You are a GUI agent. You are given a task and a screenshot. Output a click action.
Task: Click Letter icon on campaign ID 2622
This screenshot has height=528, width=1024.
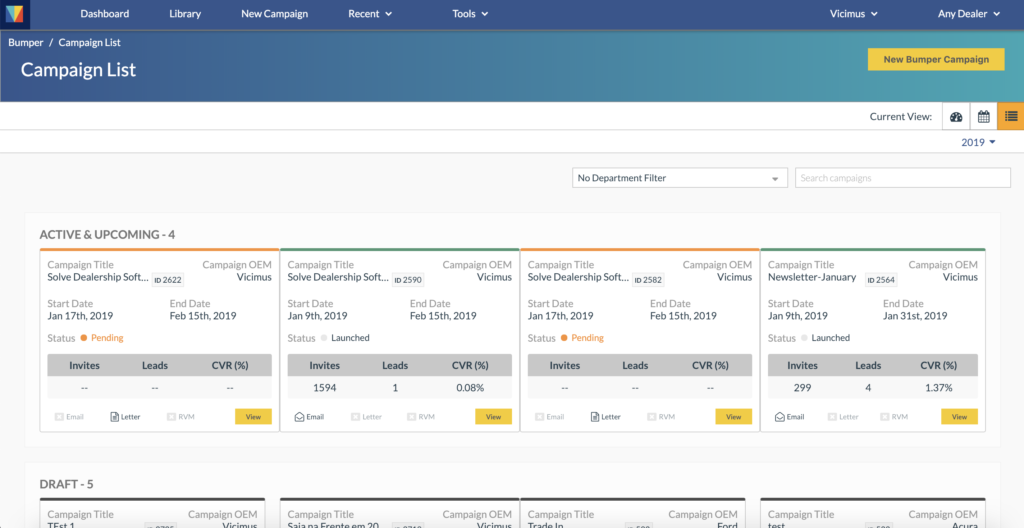[114, 417]
